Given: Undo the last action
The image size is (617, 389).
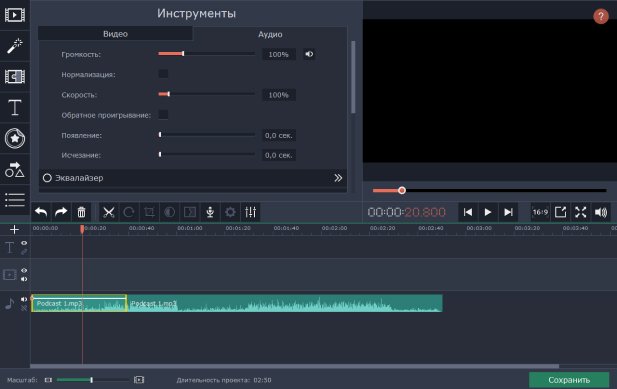Looking at the screenshot, I should pos(41,212).
